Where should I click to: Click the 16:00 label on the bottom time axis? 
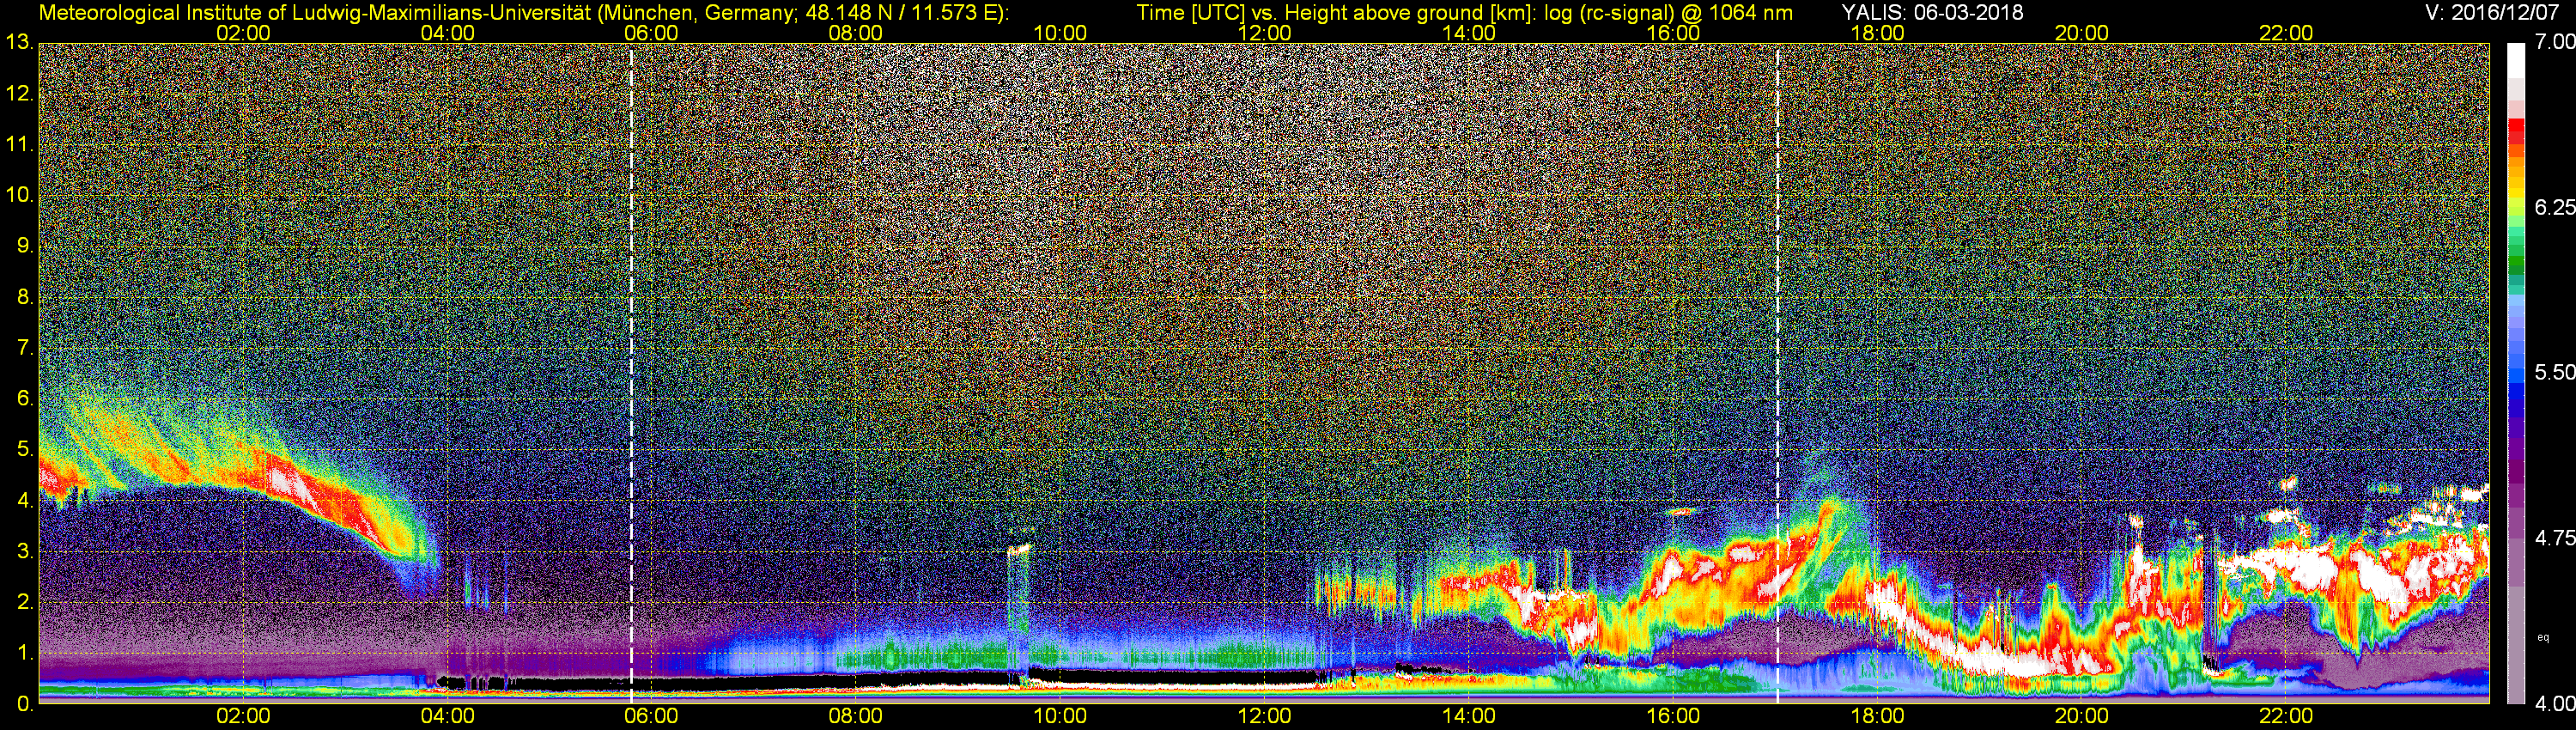pos(1673,717)
